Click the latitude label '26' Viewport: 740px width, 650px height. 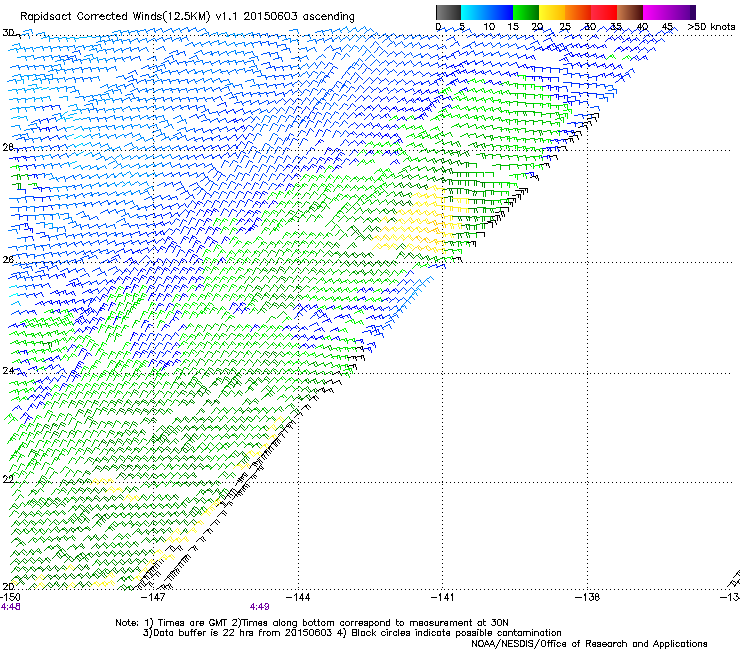[x=8, y=260]
